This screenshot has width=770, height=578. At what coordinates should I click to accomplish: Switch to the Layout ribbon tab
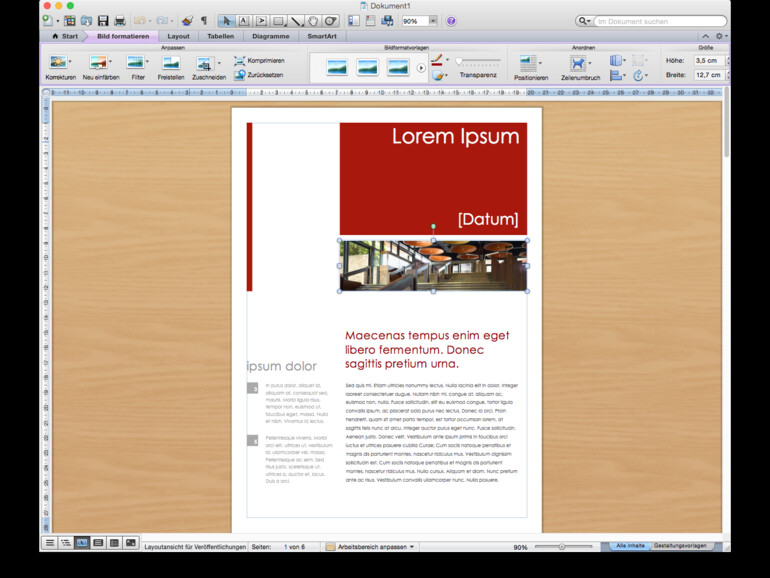[x=178, y=36]
